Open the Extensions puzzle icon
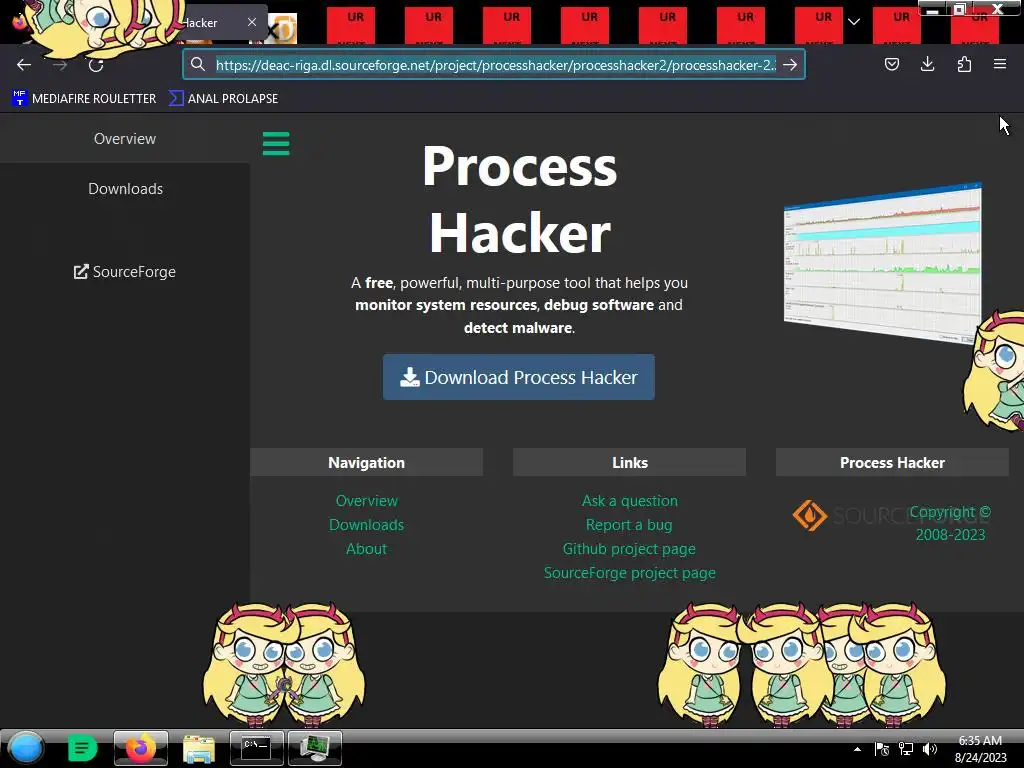 [x=964, y=64]
